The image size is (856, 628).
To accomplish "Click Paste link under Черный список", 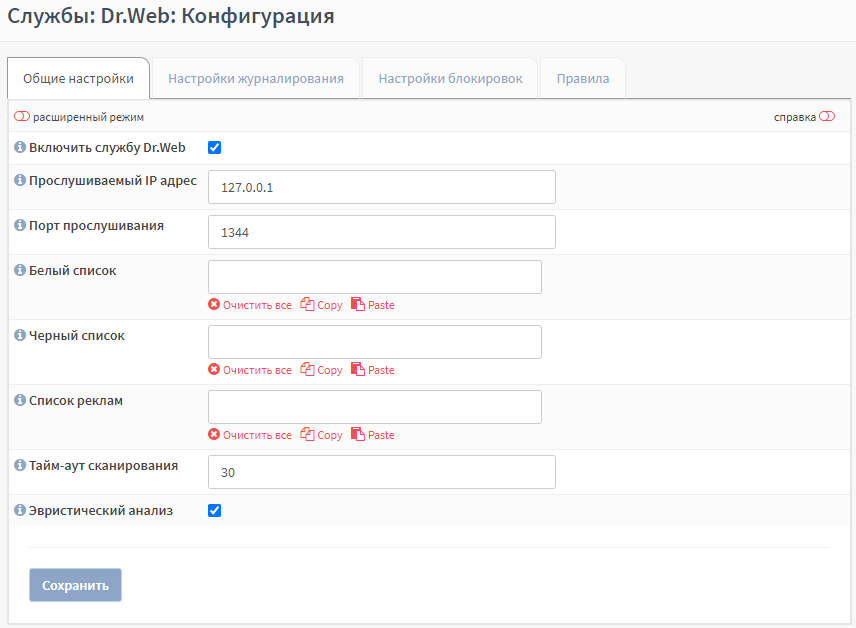I will coord(381,370).
